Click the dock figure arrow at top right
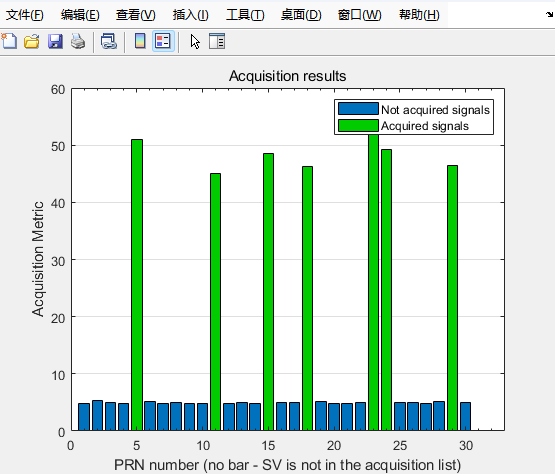Screen dimensions: 555x474 [x=549, y=14]
